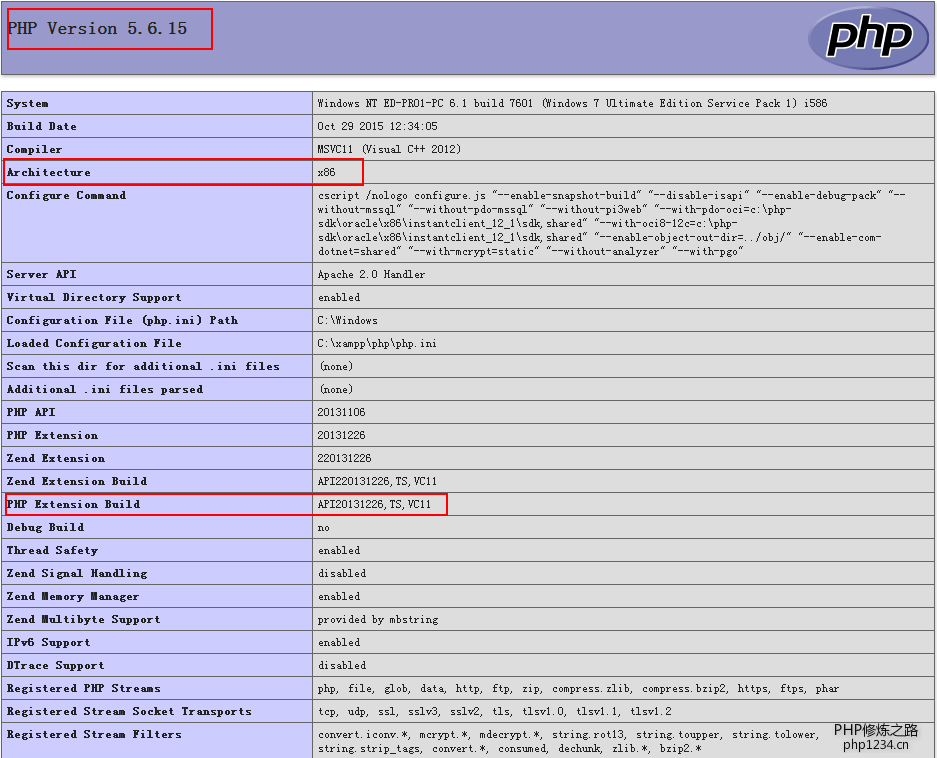
Task: Select the 220131226 Zend Extension value
Action: click(344, 458)
